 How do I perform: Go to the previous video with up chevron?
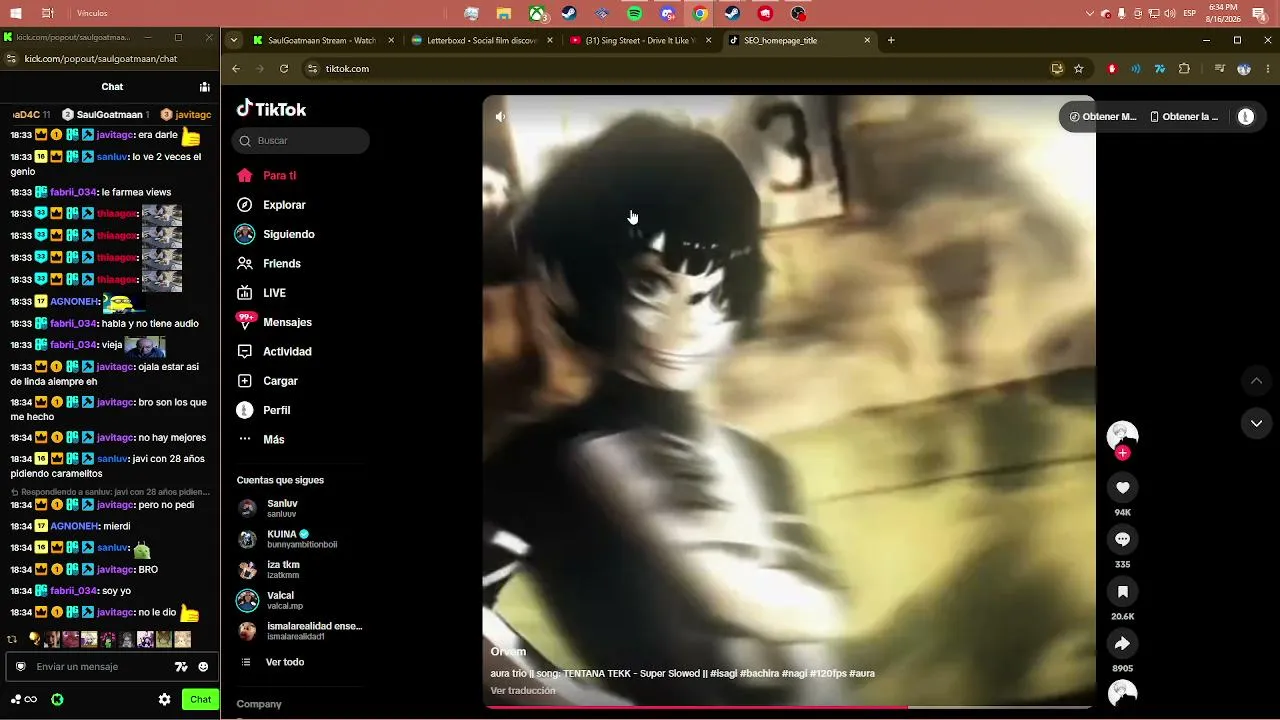click(1256, 381)
